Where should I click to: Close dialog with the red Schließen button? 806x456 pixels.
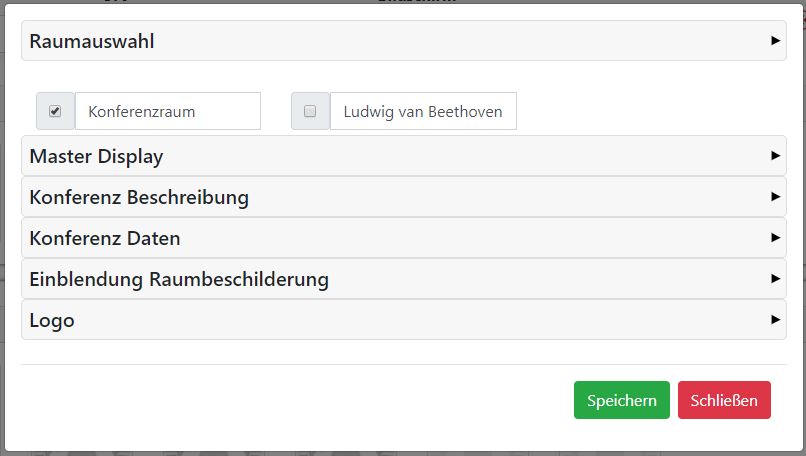724,400
